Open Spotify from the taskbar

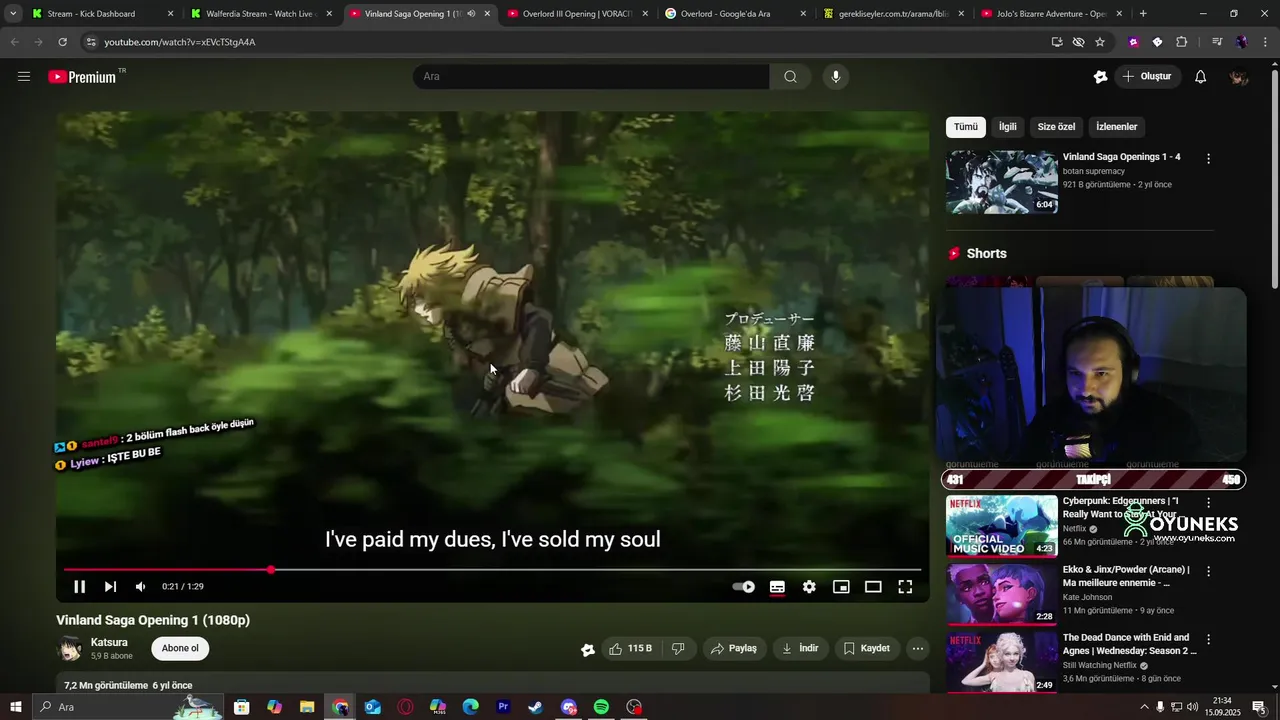(601, 707)
